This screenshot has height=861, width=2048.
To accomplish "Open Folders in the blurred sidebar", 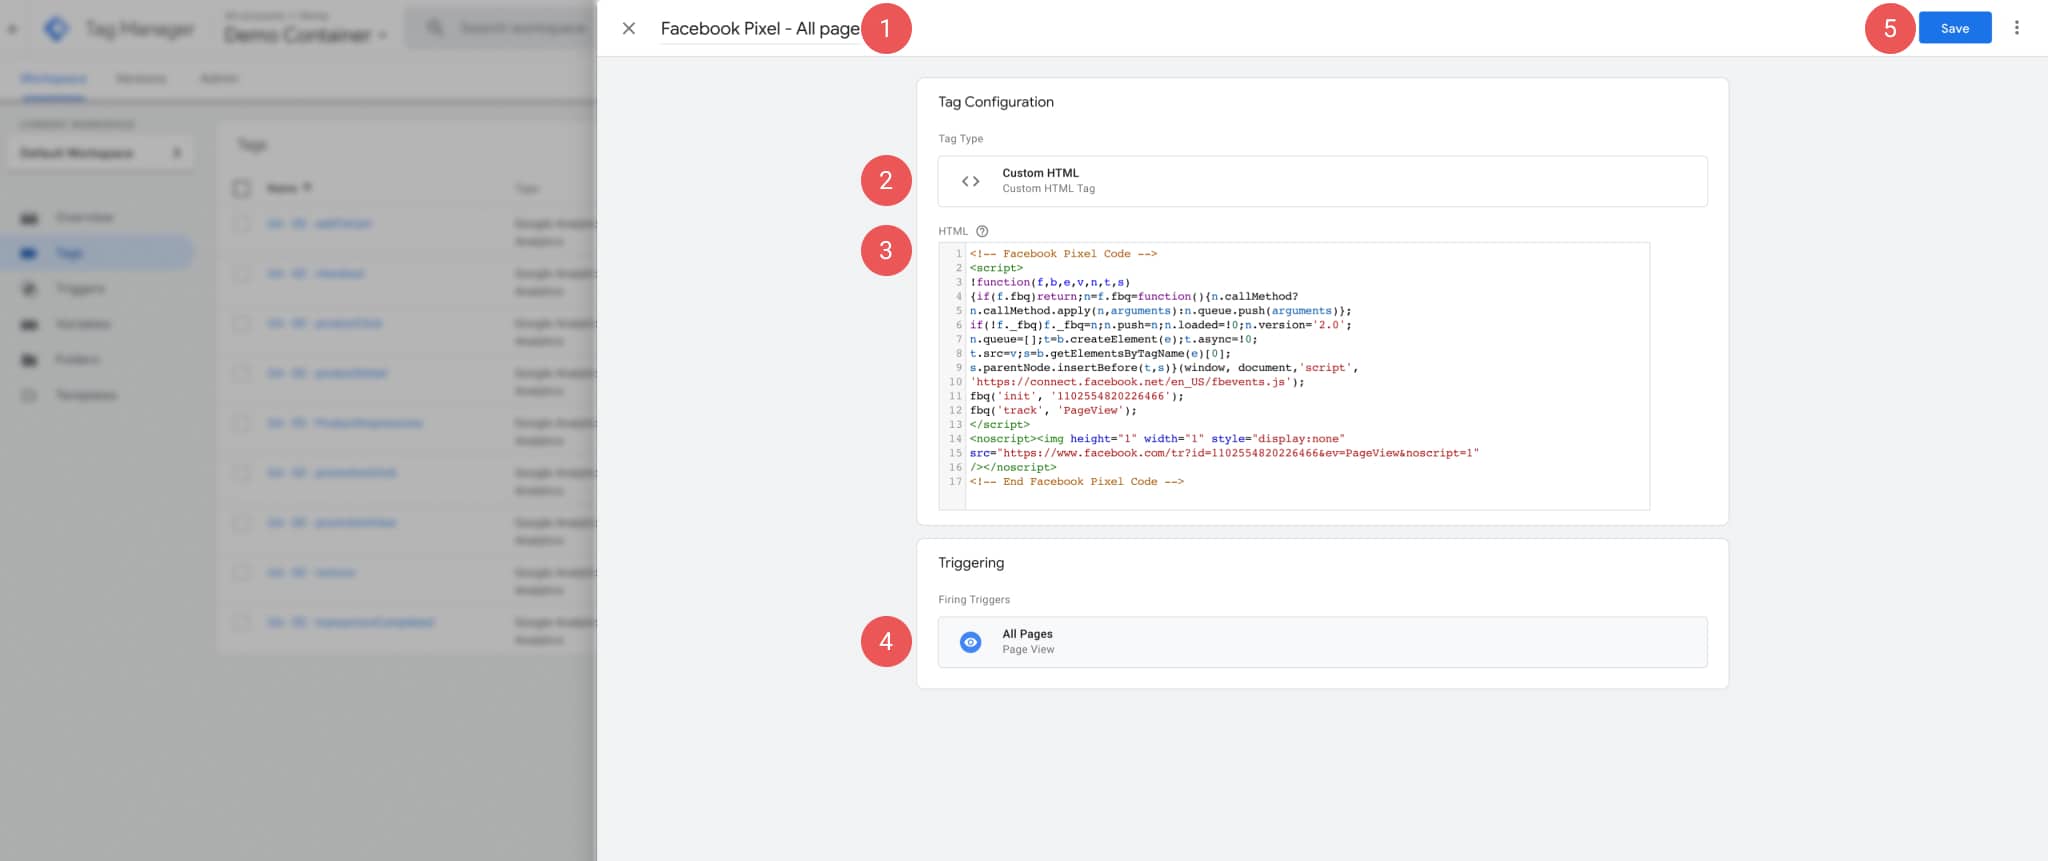I will (77, 360).
